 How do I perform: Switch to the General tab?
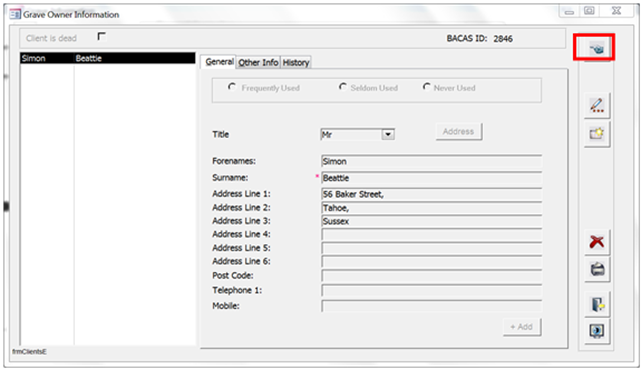click(219, 62)
